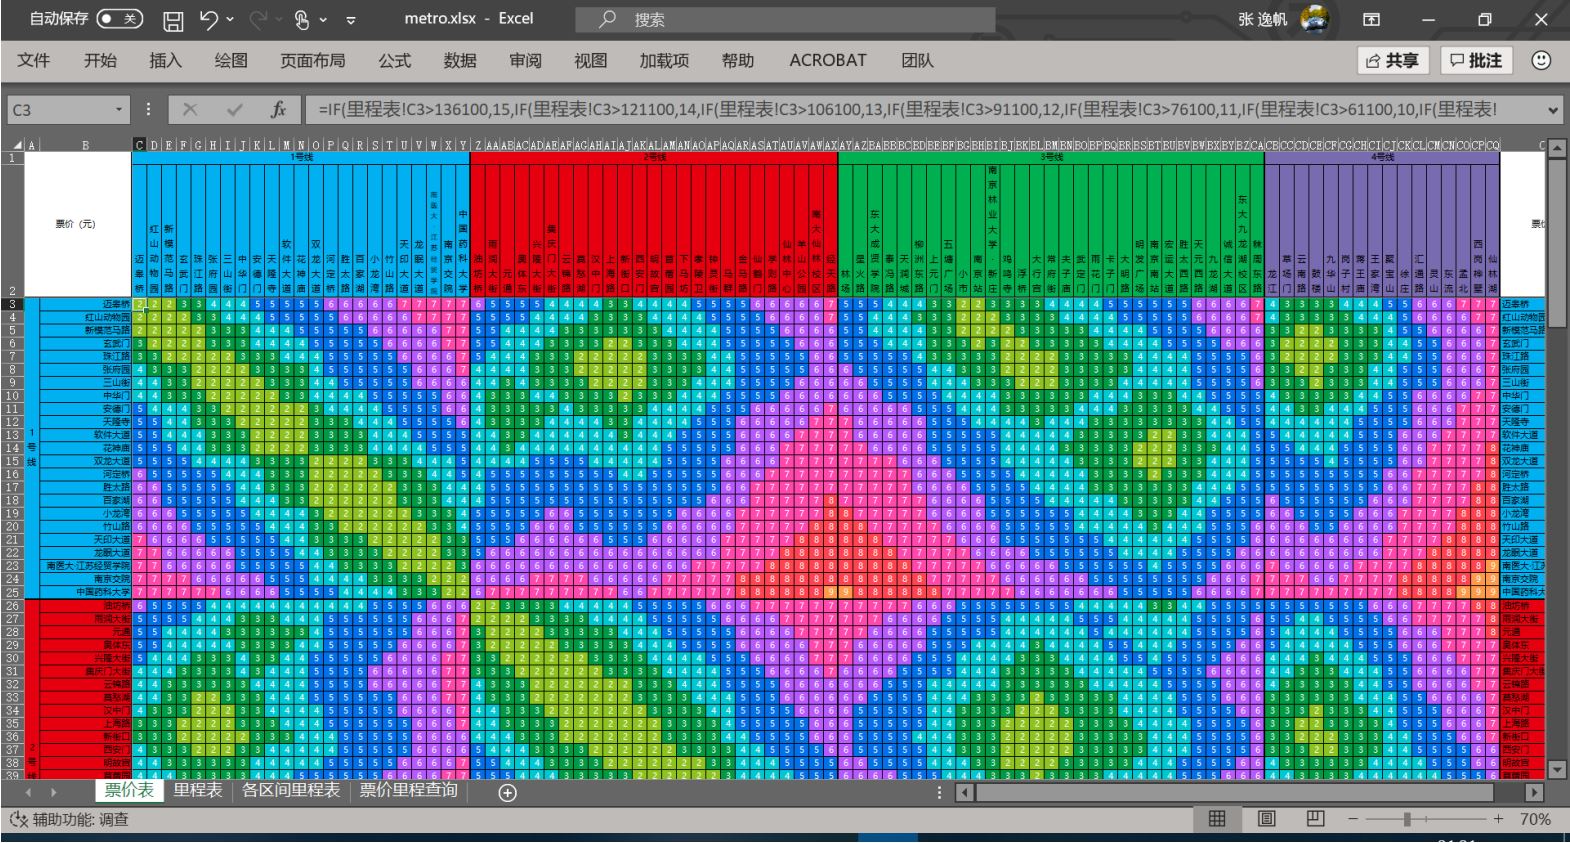Go to the 数据 ribbon tab
Image resolution: width=1570 pixels, height=843 pixels.
pyautogui.click(x=460, y=61)
